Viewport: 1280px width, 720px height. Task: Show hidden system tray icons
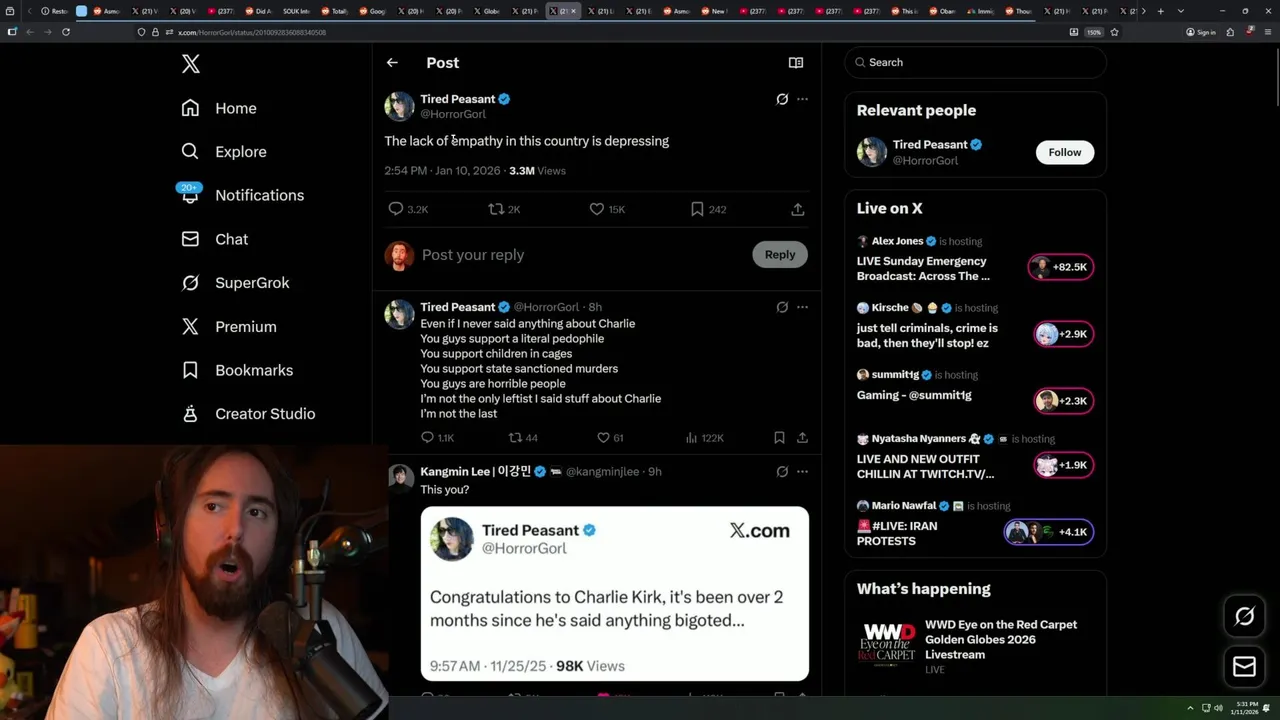[1190, 708]
